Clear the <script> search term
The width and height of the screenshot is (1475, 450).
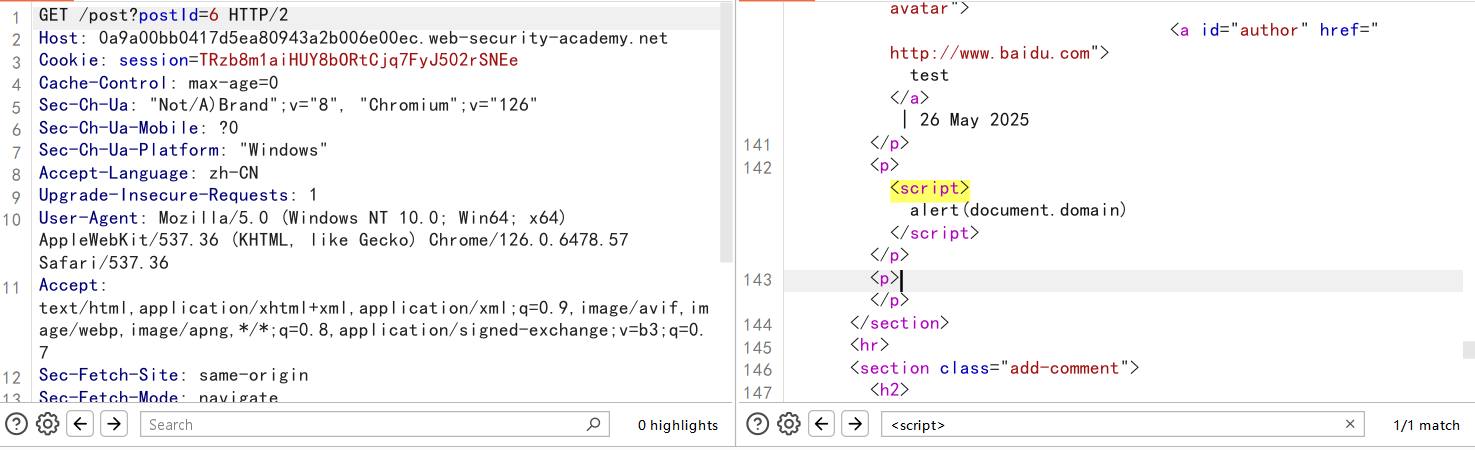tap(1350, 424)
